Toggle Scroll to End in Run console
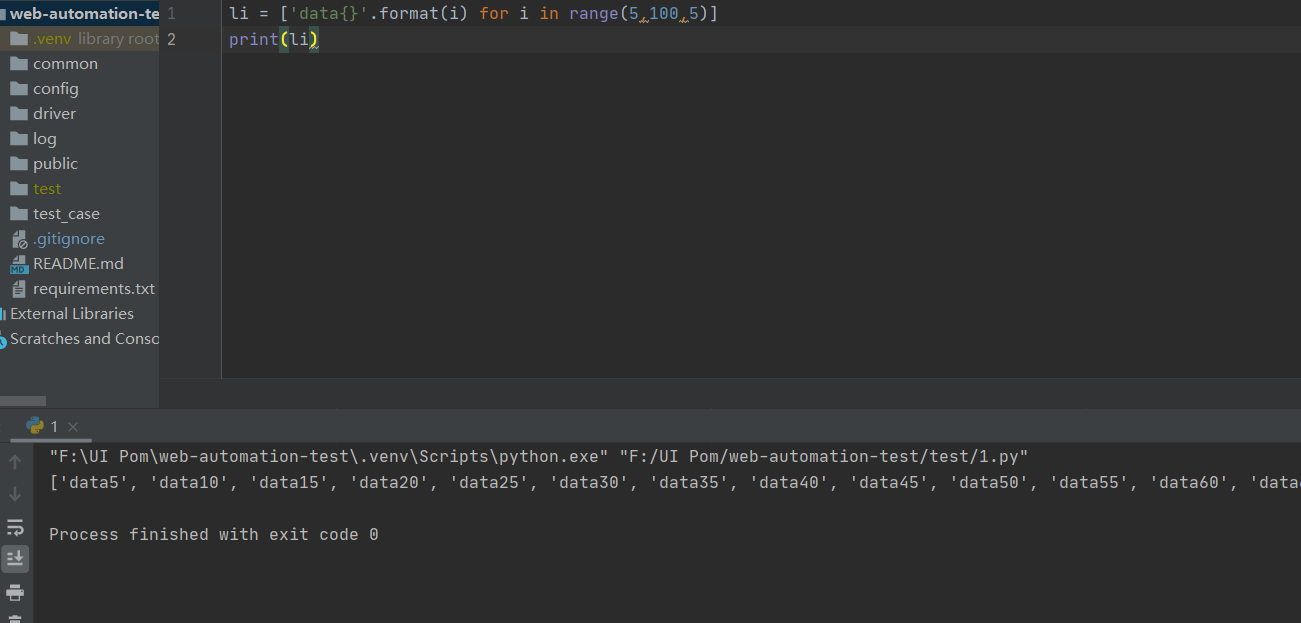 [15, 559]
